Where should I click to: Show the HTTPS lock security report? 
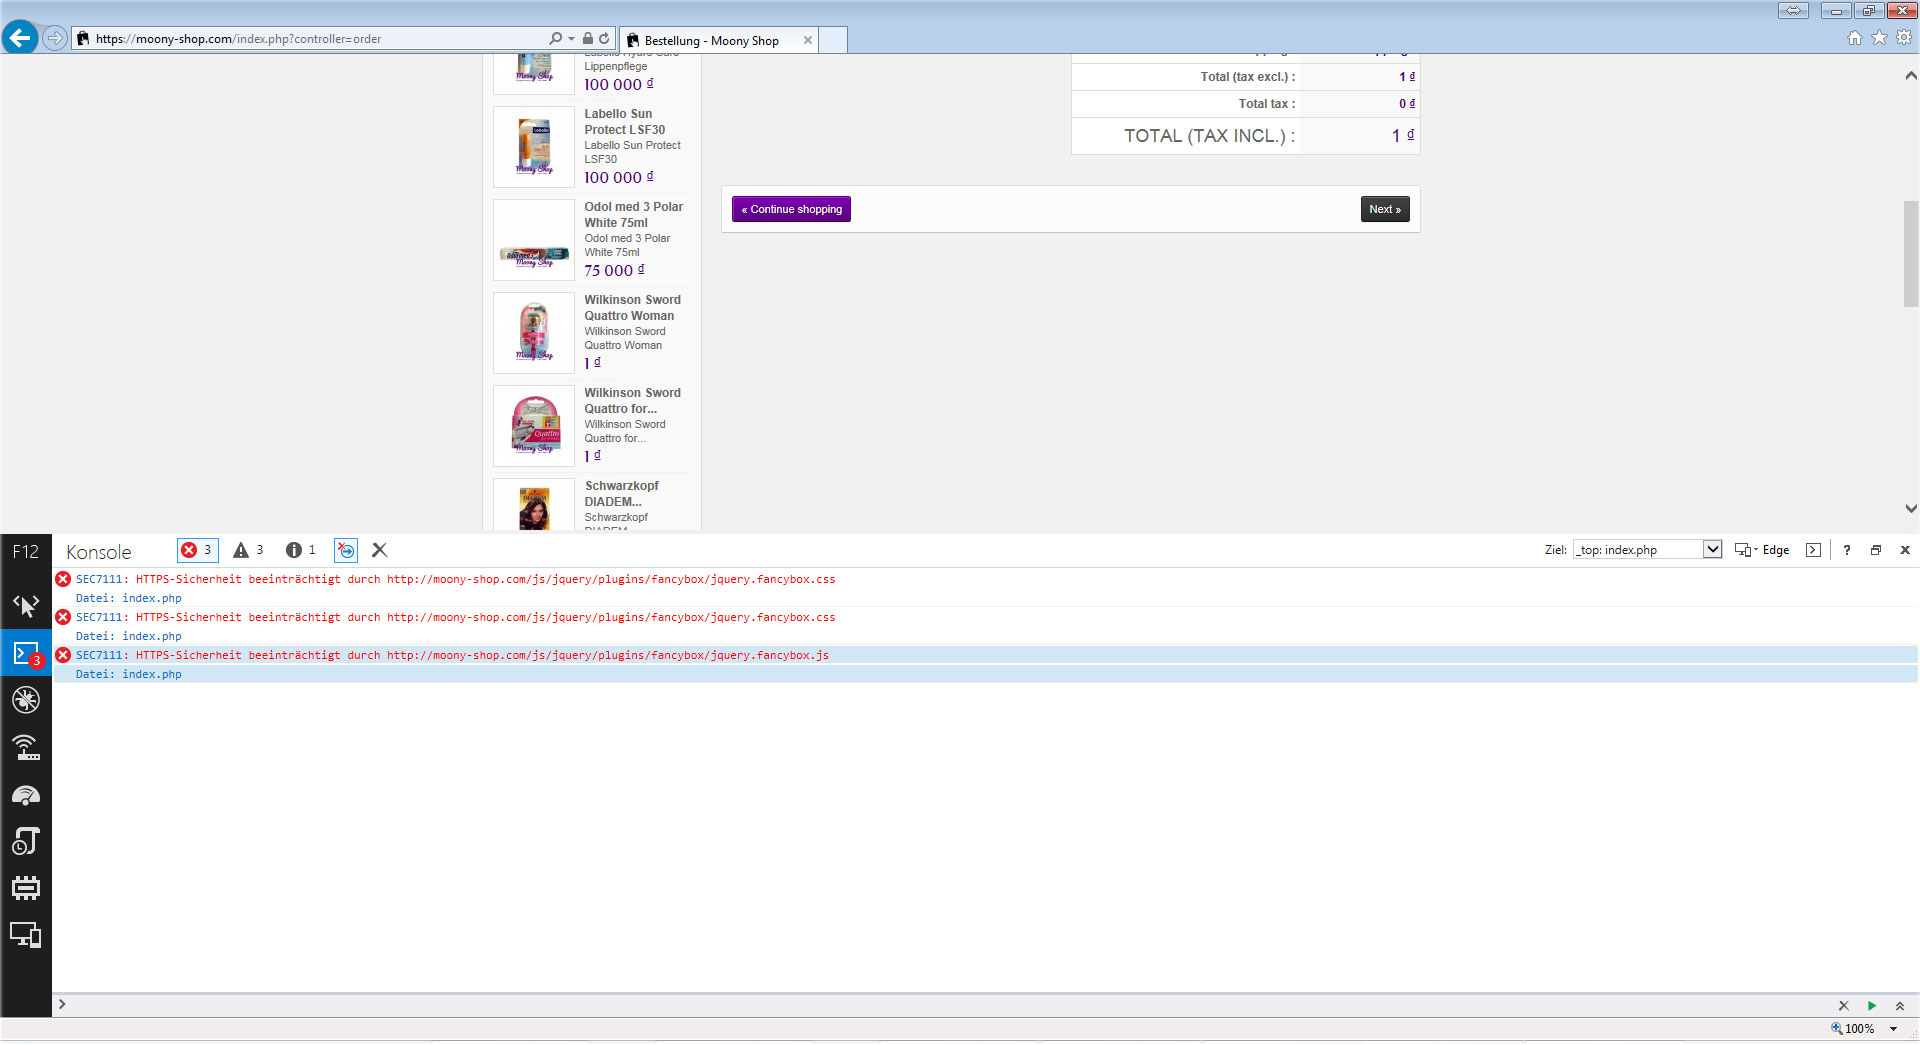pos(588,38)
